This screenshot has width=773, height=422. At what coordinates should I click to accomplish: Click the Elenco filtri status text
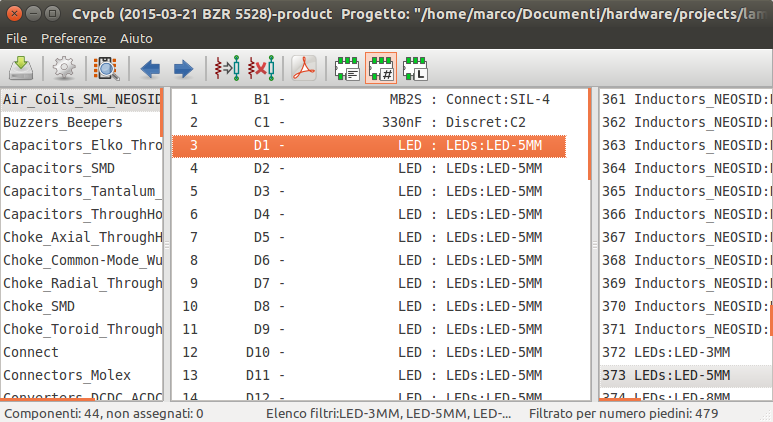[x=388, y=414]
